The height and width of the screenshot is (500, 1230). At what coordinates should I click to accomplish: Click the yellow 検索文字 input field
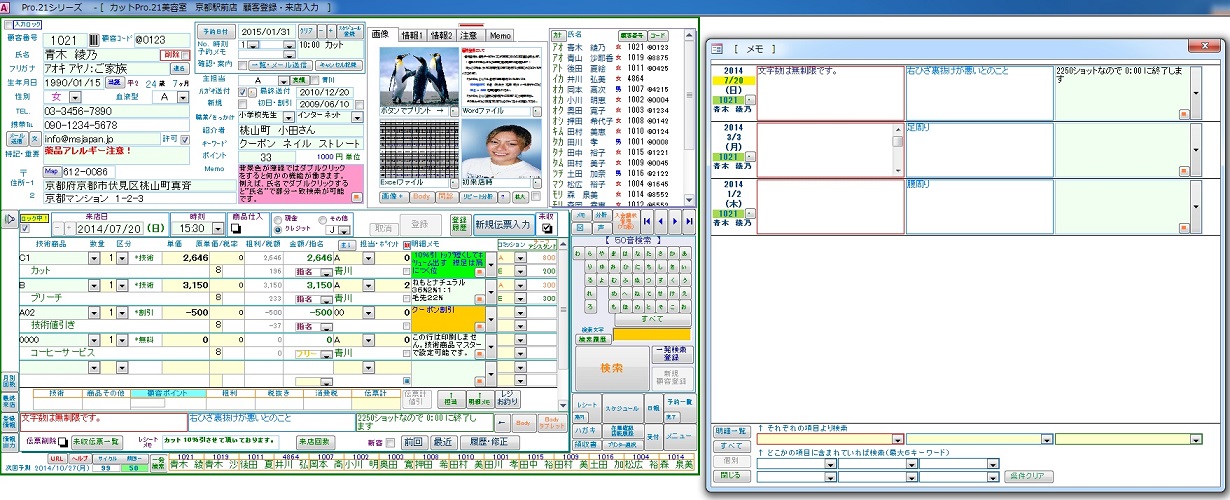[x=652, y=334]
